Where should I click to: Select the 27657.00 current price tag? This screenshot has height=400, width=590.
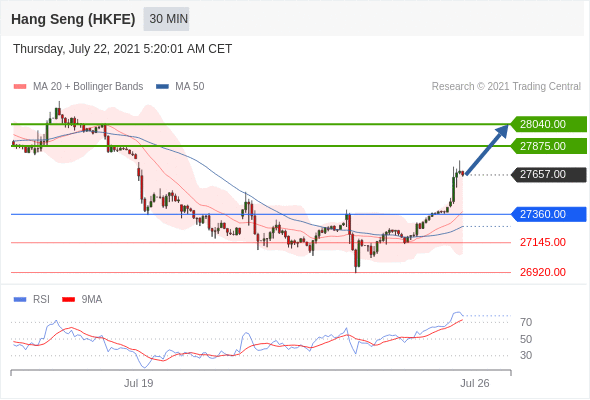coord(549,174)
